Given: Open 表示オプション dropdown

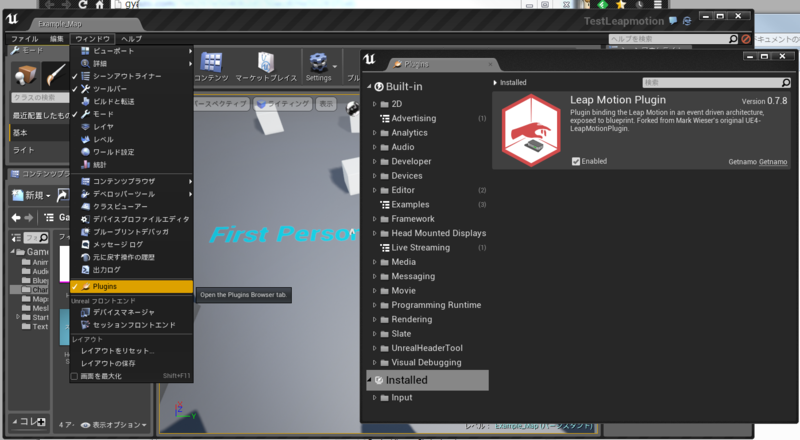Looking at the screenshot, I should tap(114, 425).
